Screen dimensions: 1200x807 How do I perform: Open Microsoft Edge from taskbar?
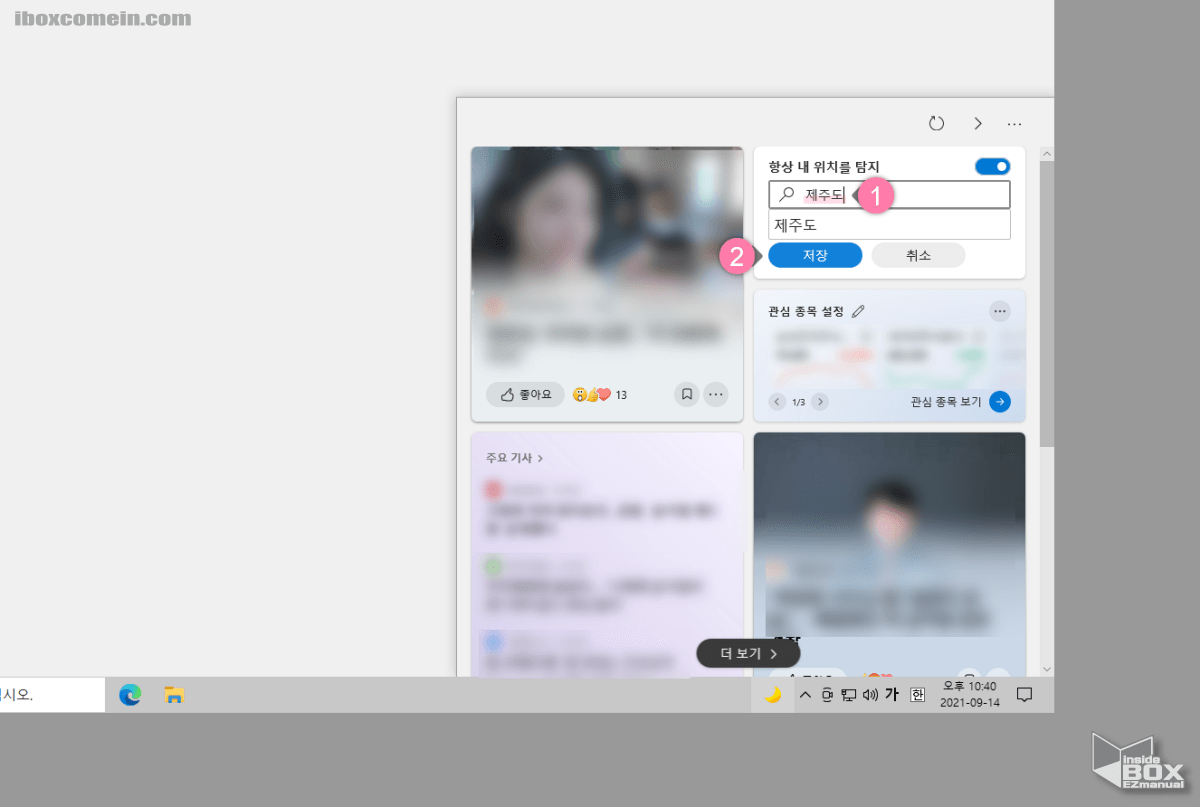point(130,695)
